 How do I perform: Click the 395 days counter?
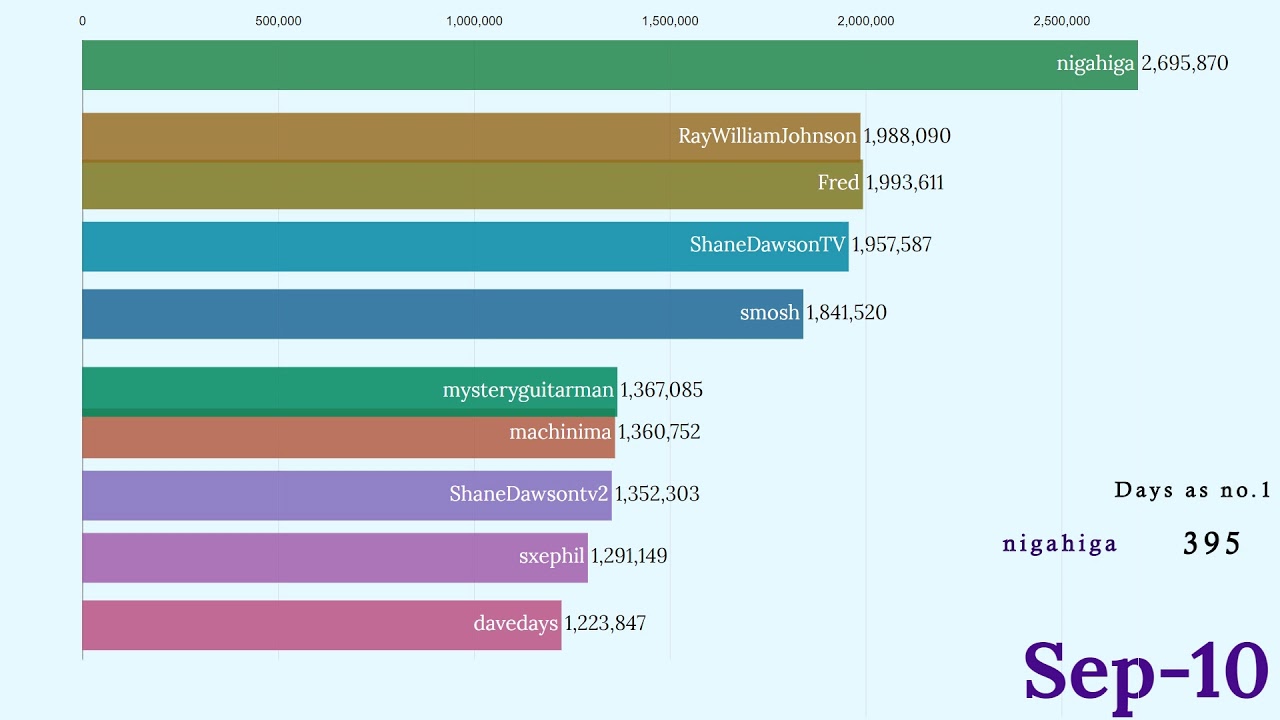tap(1212, 543)
